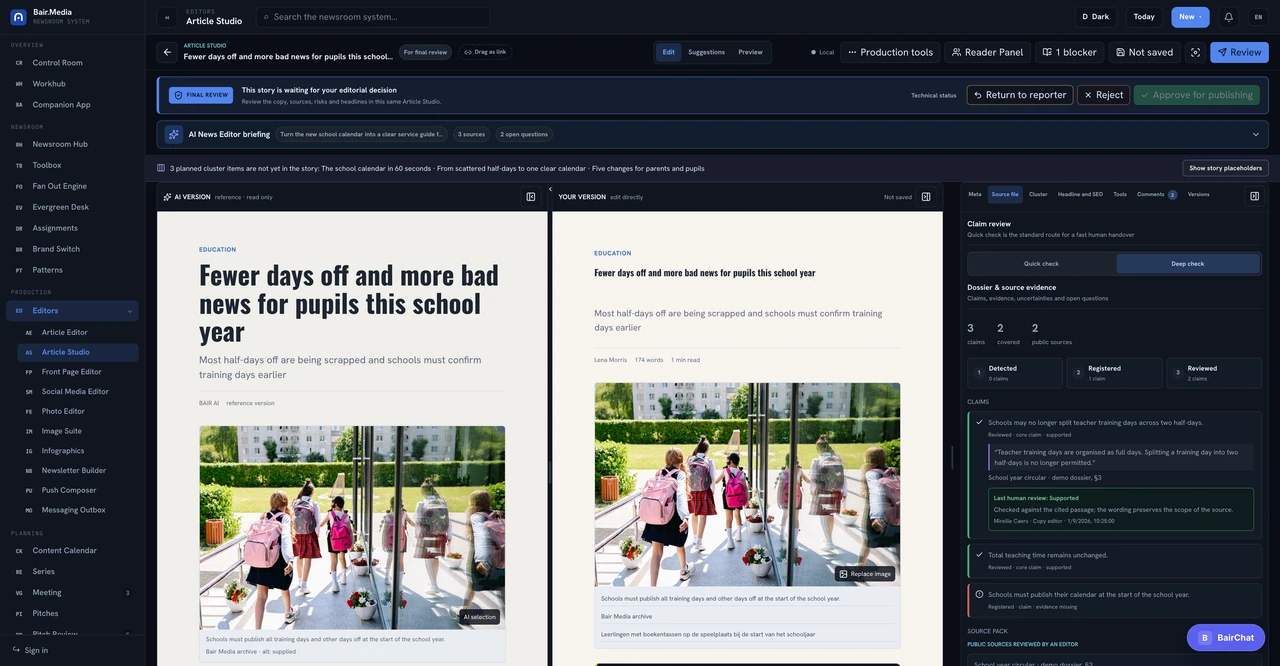Open the Comments tab
Viewport: 1280px width, 666px height.
tap(1157, 194)
